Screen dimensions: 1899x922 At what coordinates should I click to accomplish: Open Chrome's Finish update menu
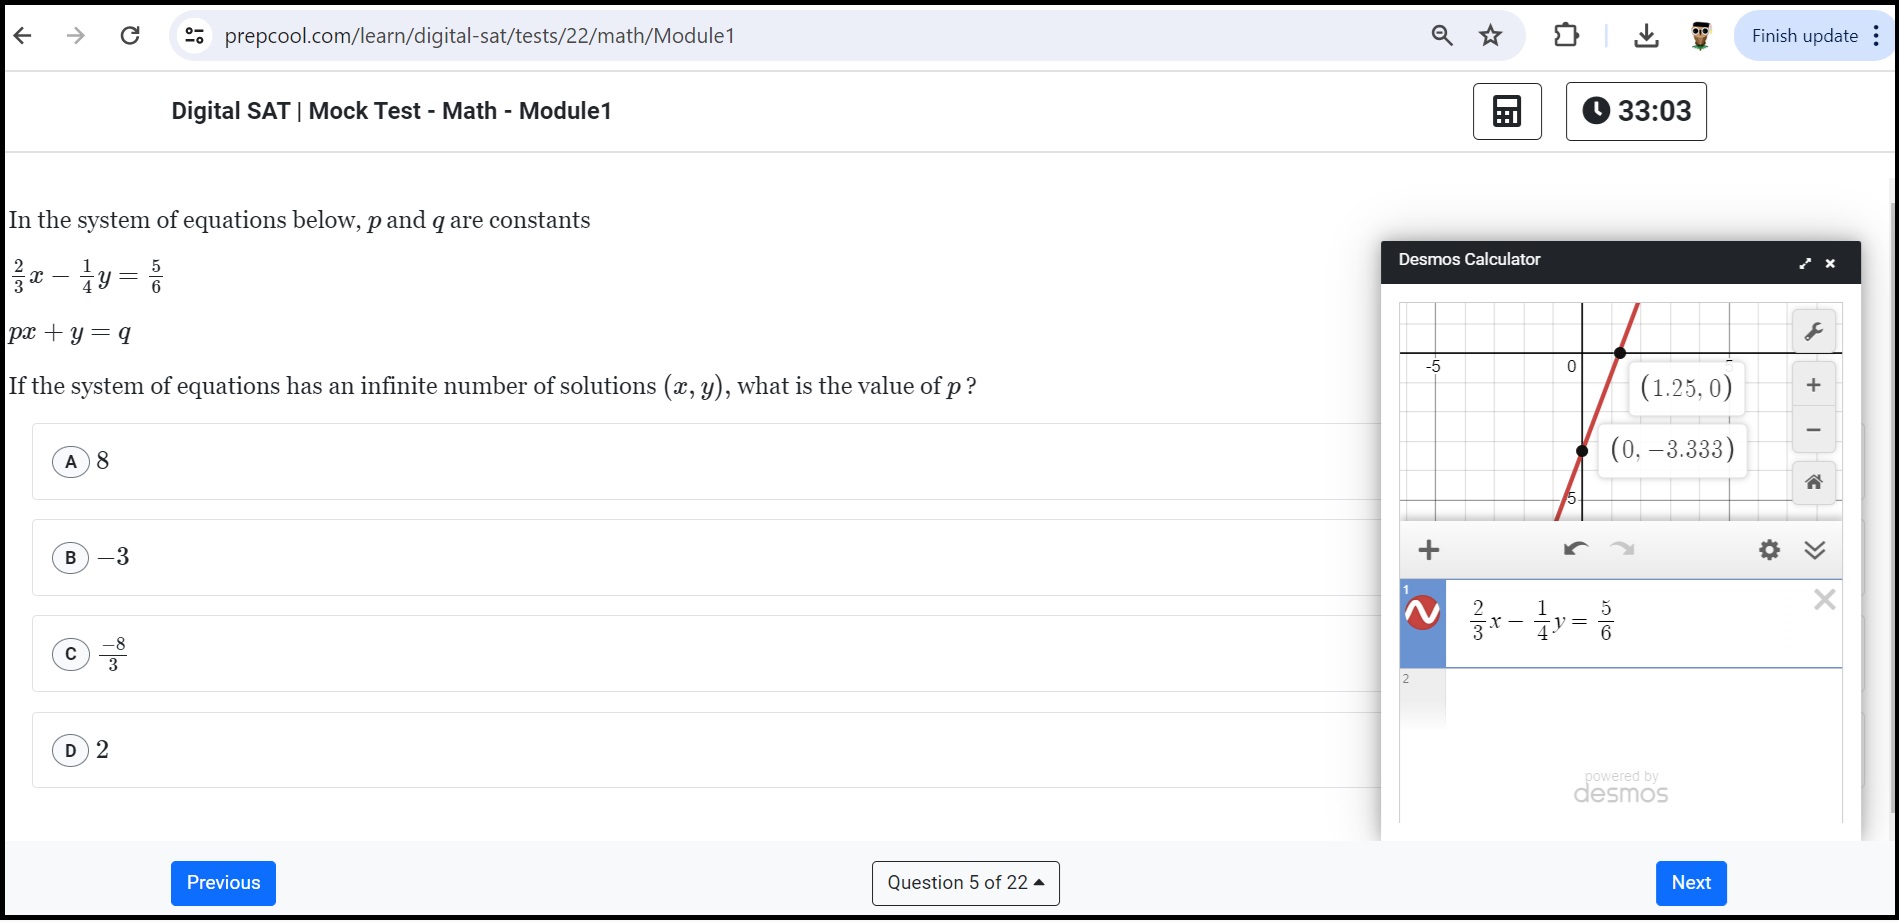click(1813, 36)
